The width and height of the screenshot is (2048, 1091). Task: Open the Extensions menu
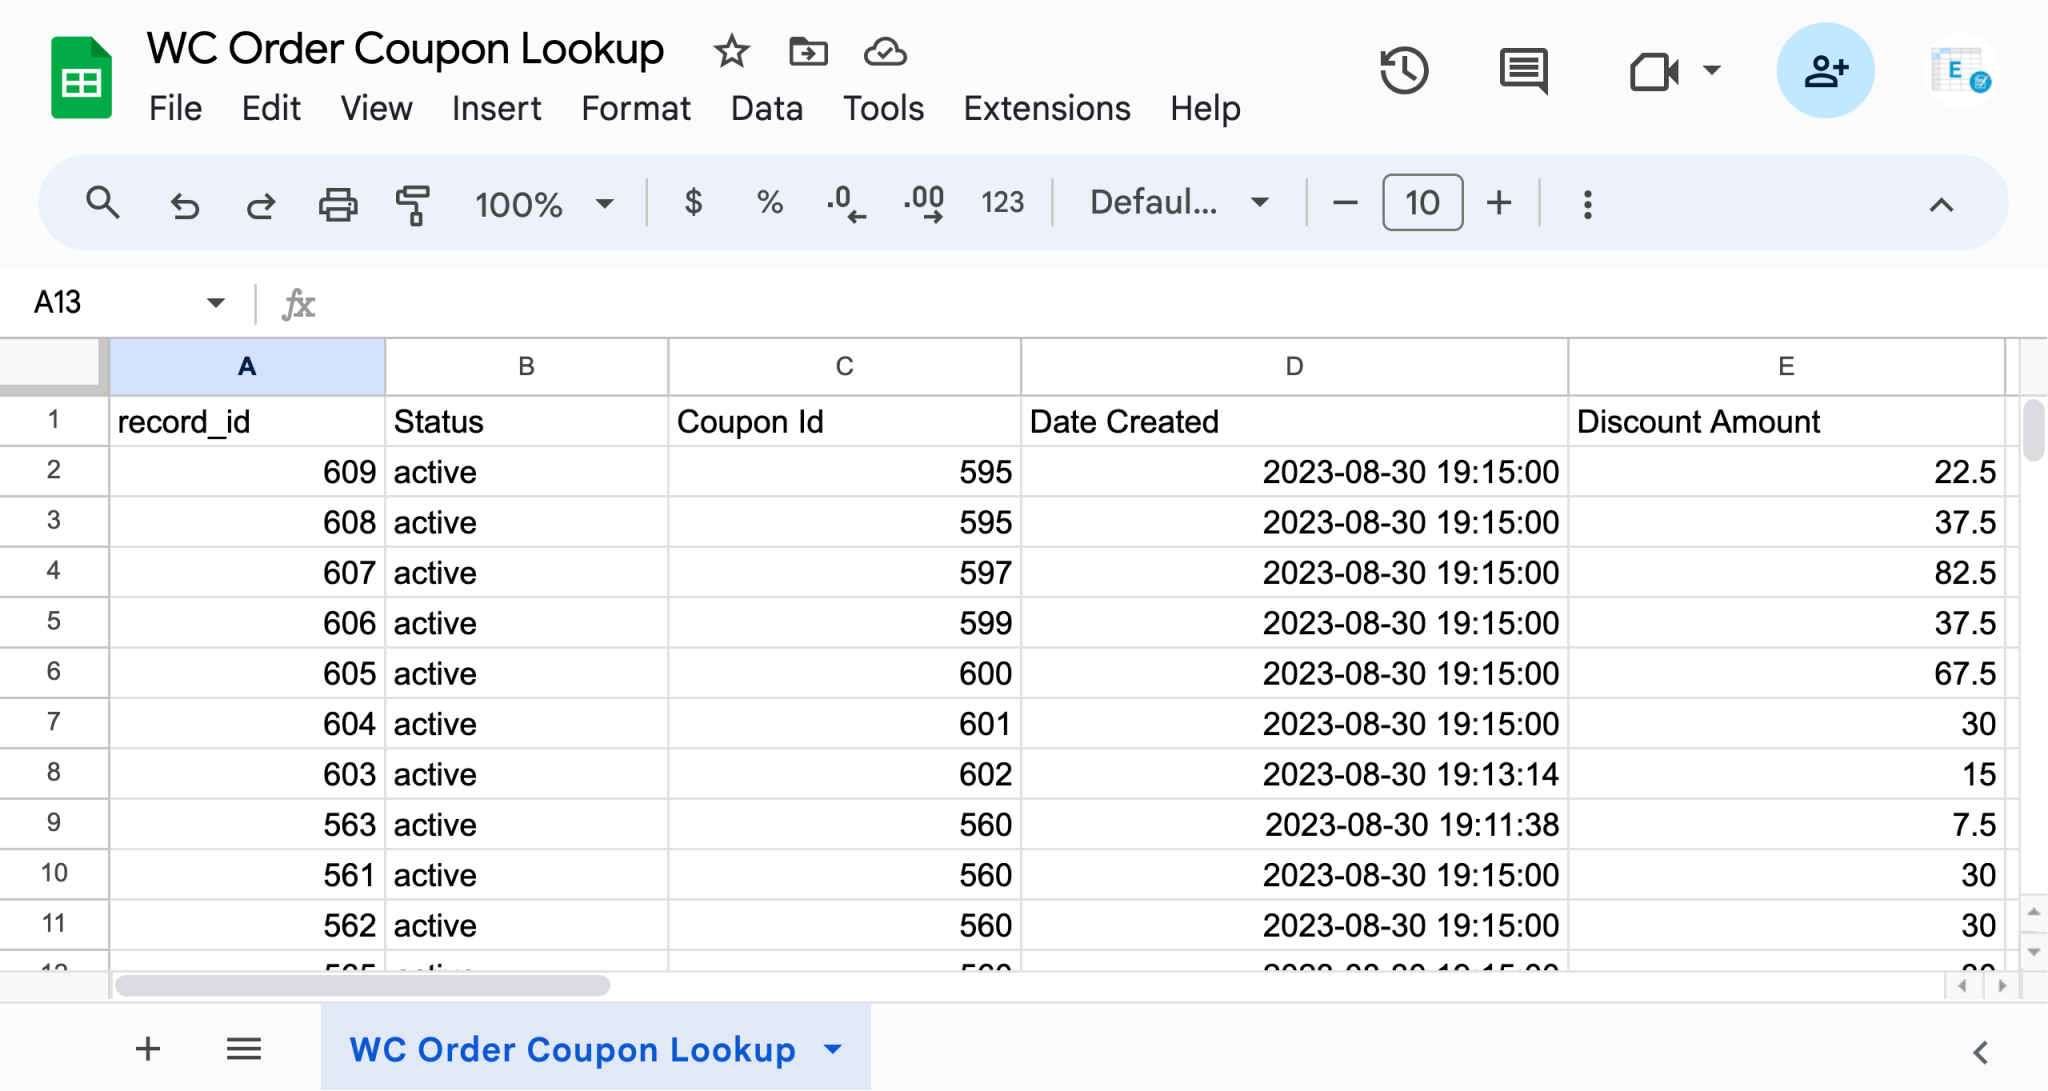click(1046, 108)
